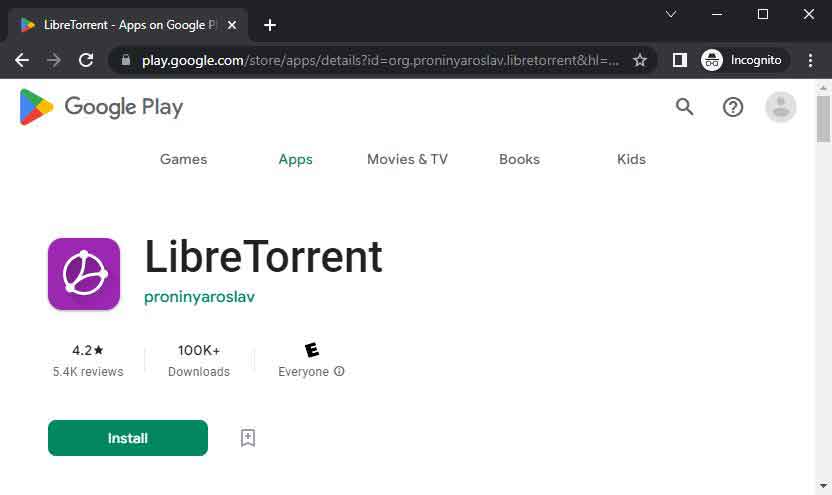Image resolution: width=832 pixels, height=495 pixels.
Task: View the 4.2 star rating
Action: 88,350
